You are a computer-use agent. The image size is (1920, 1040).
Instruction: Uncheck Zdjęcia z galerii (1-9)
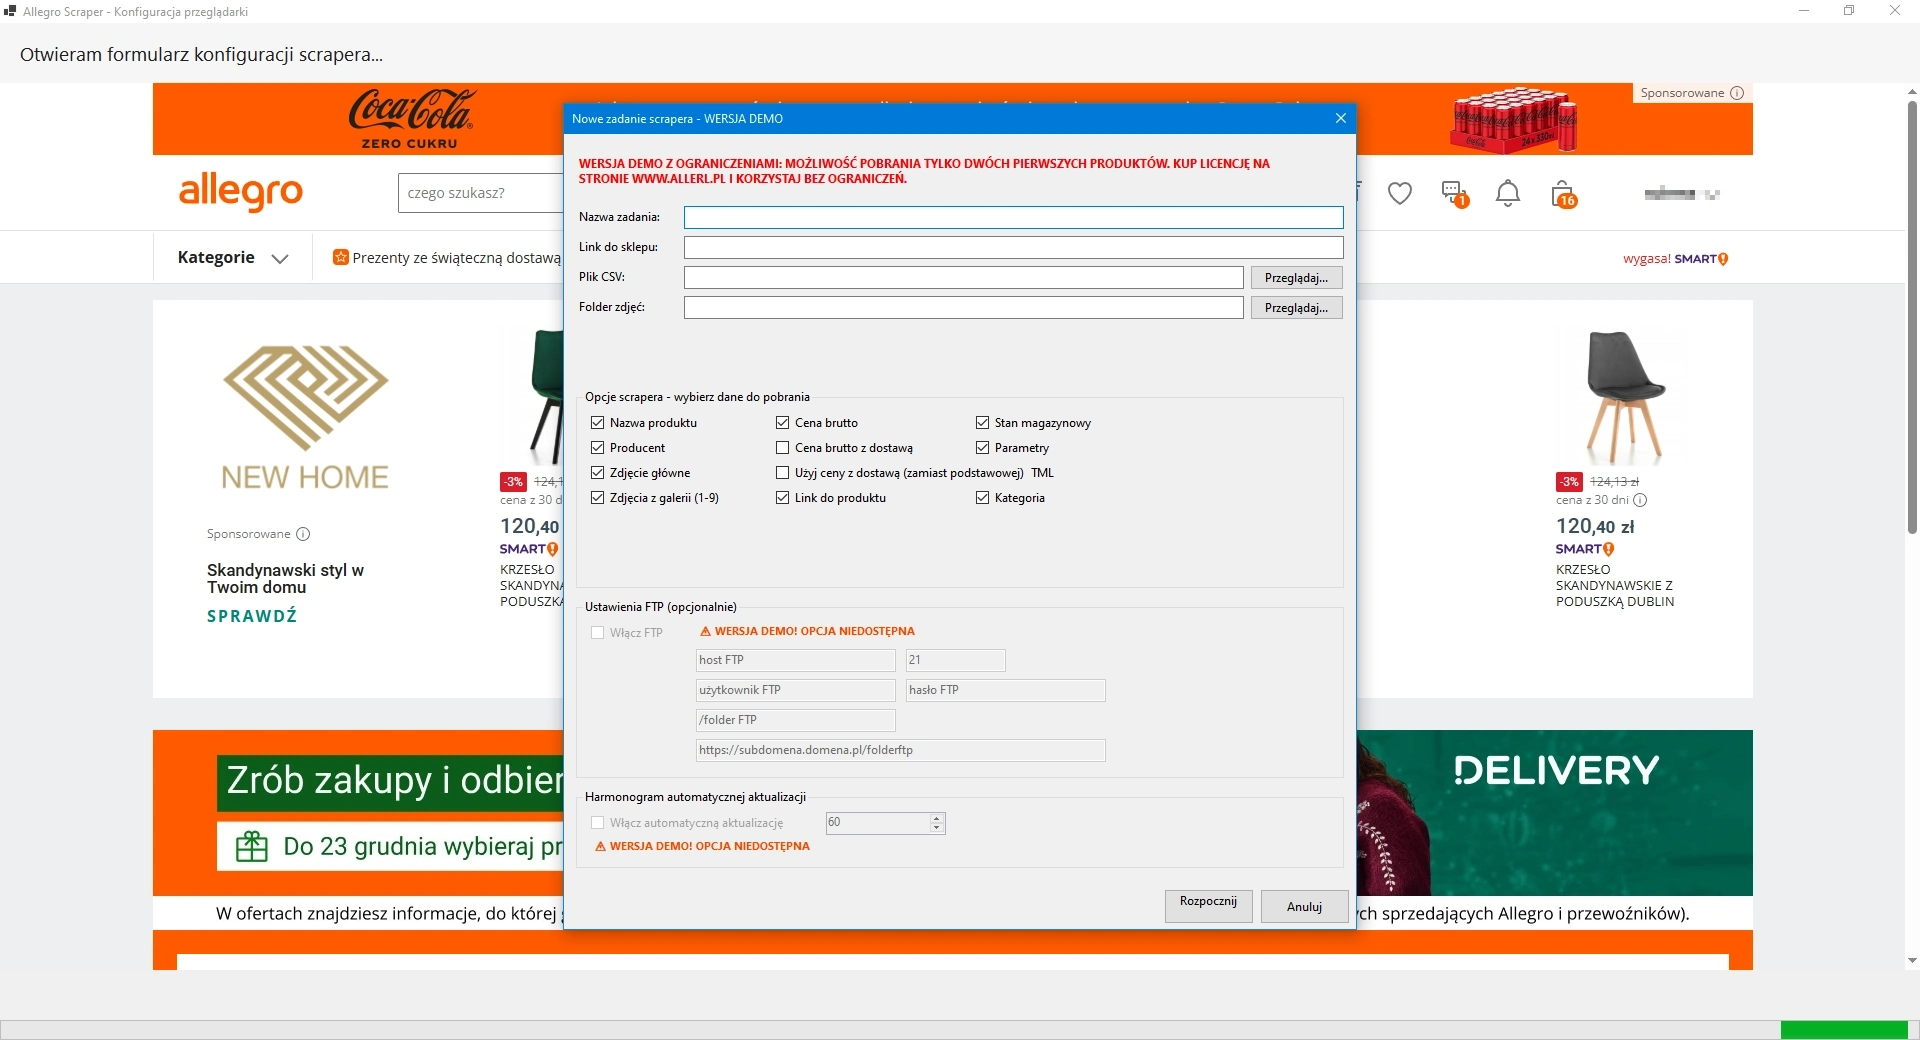(598, 498)
